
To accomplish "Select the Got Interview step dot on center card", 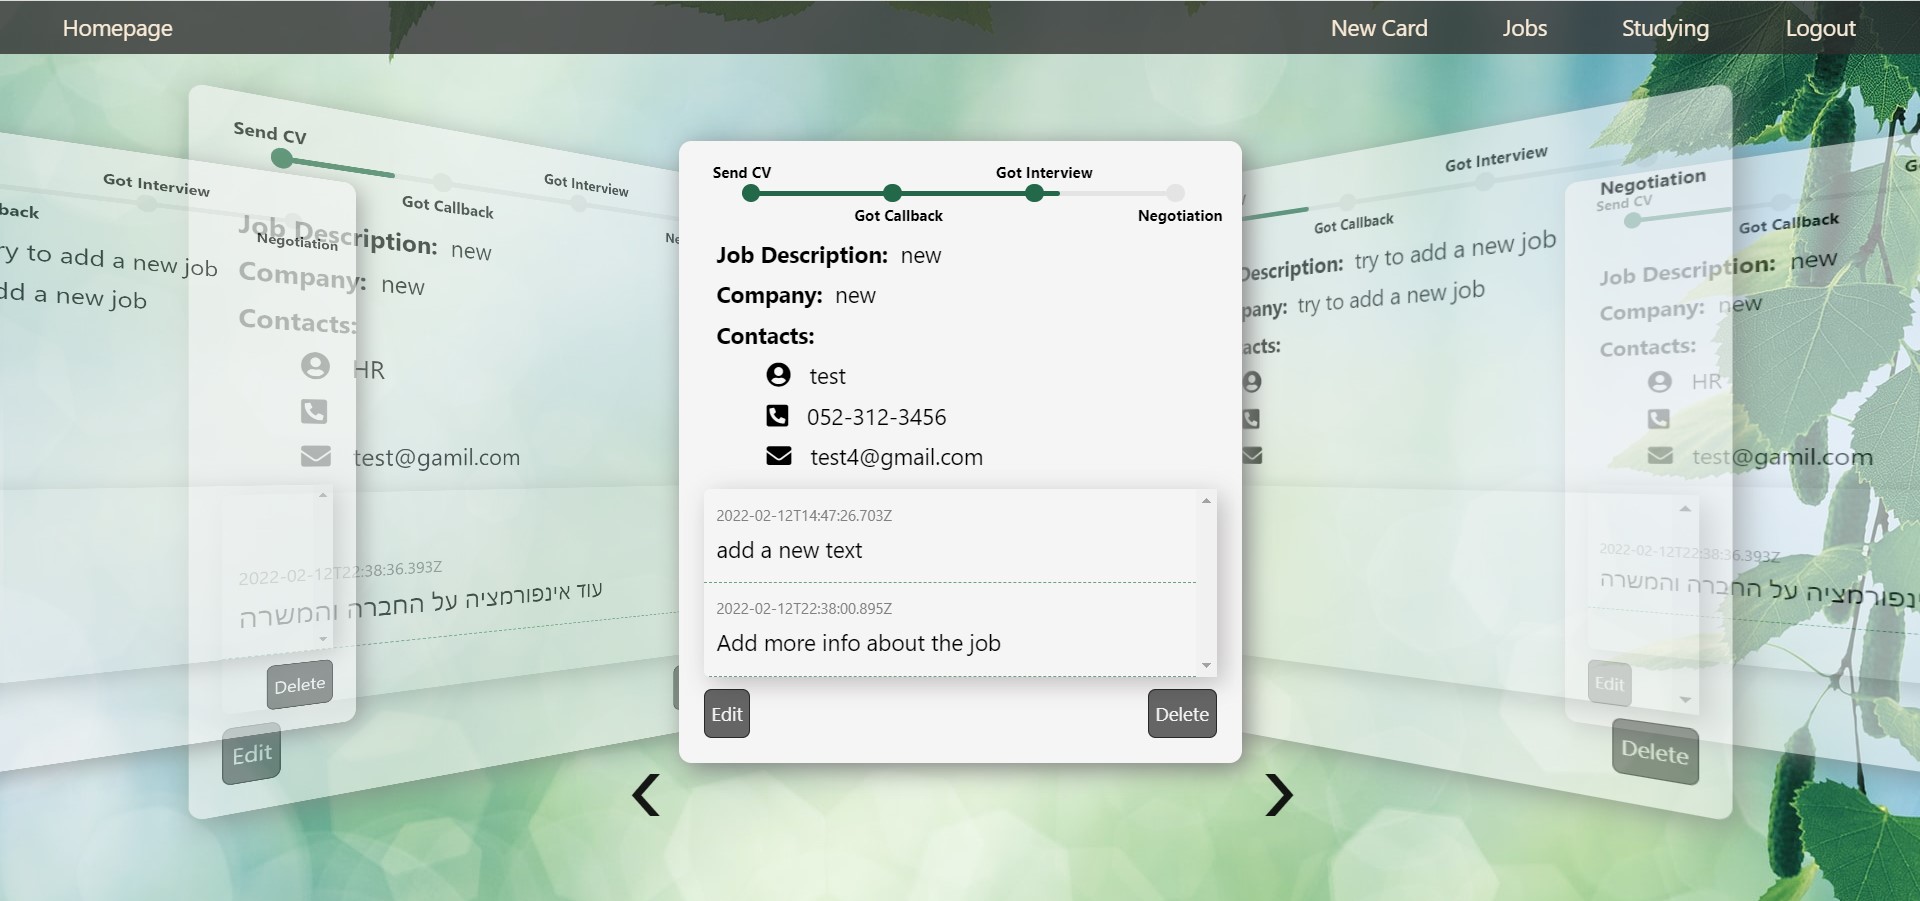I will 1035,193.
